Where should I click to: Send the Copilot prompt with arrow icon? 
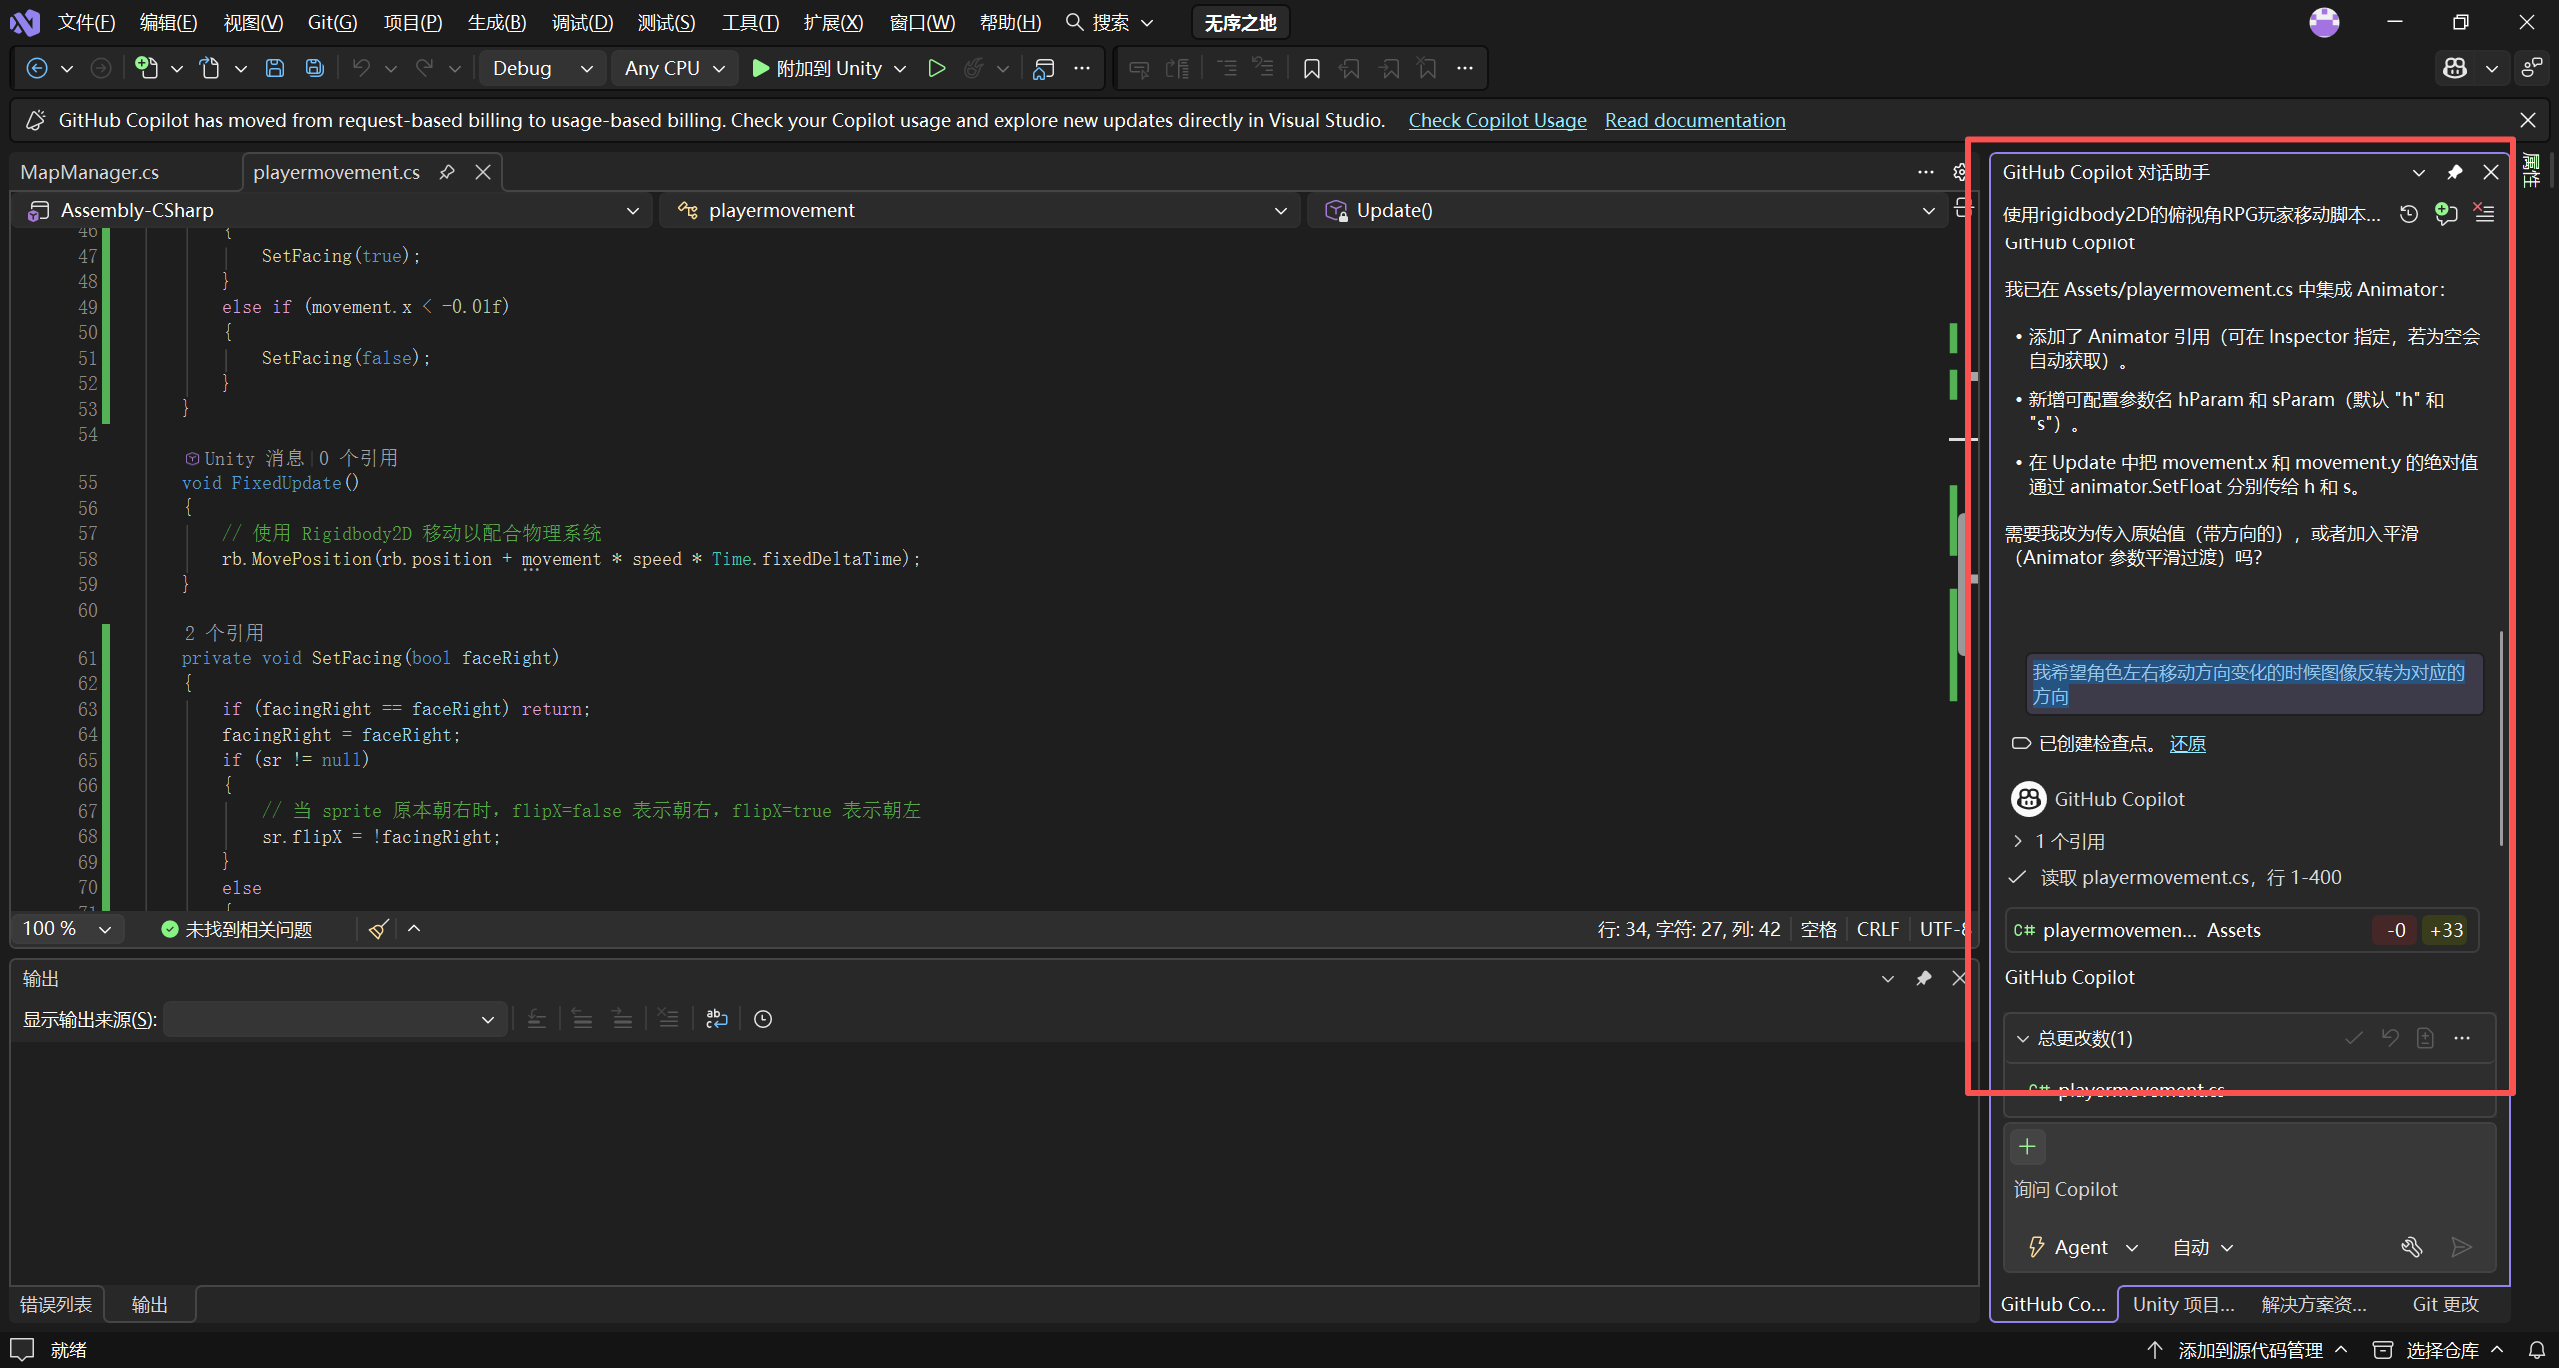pos(2462,1247)
